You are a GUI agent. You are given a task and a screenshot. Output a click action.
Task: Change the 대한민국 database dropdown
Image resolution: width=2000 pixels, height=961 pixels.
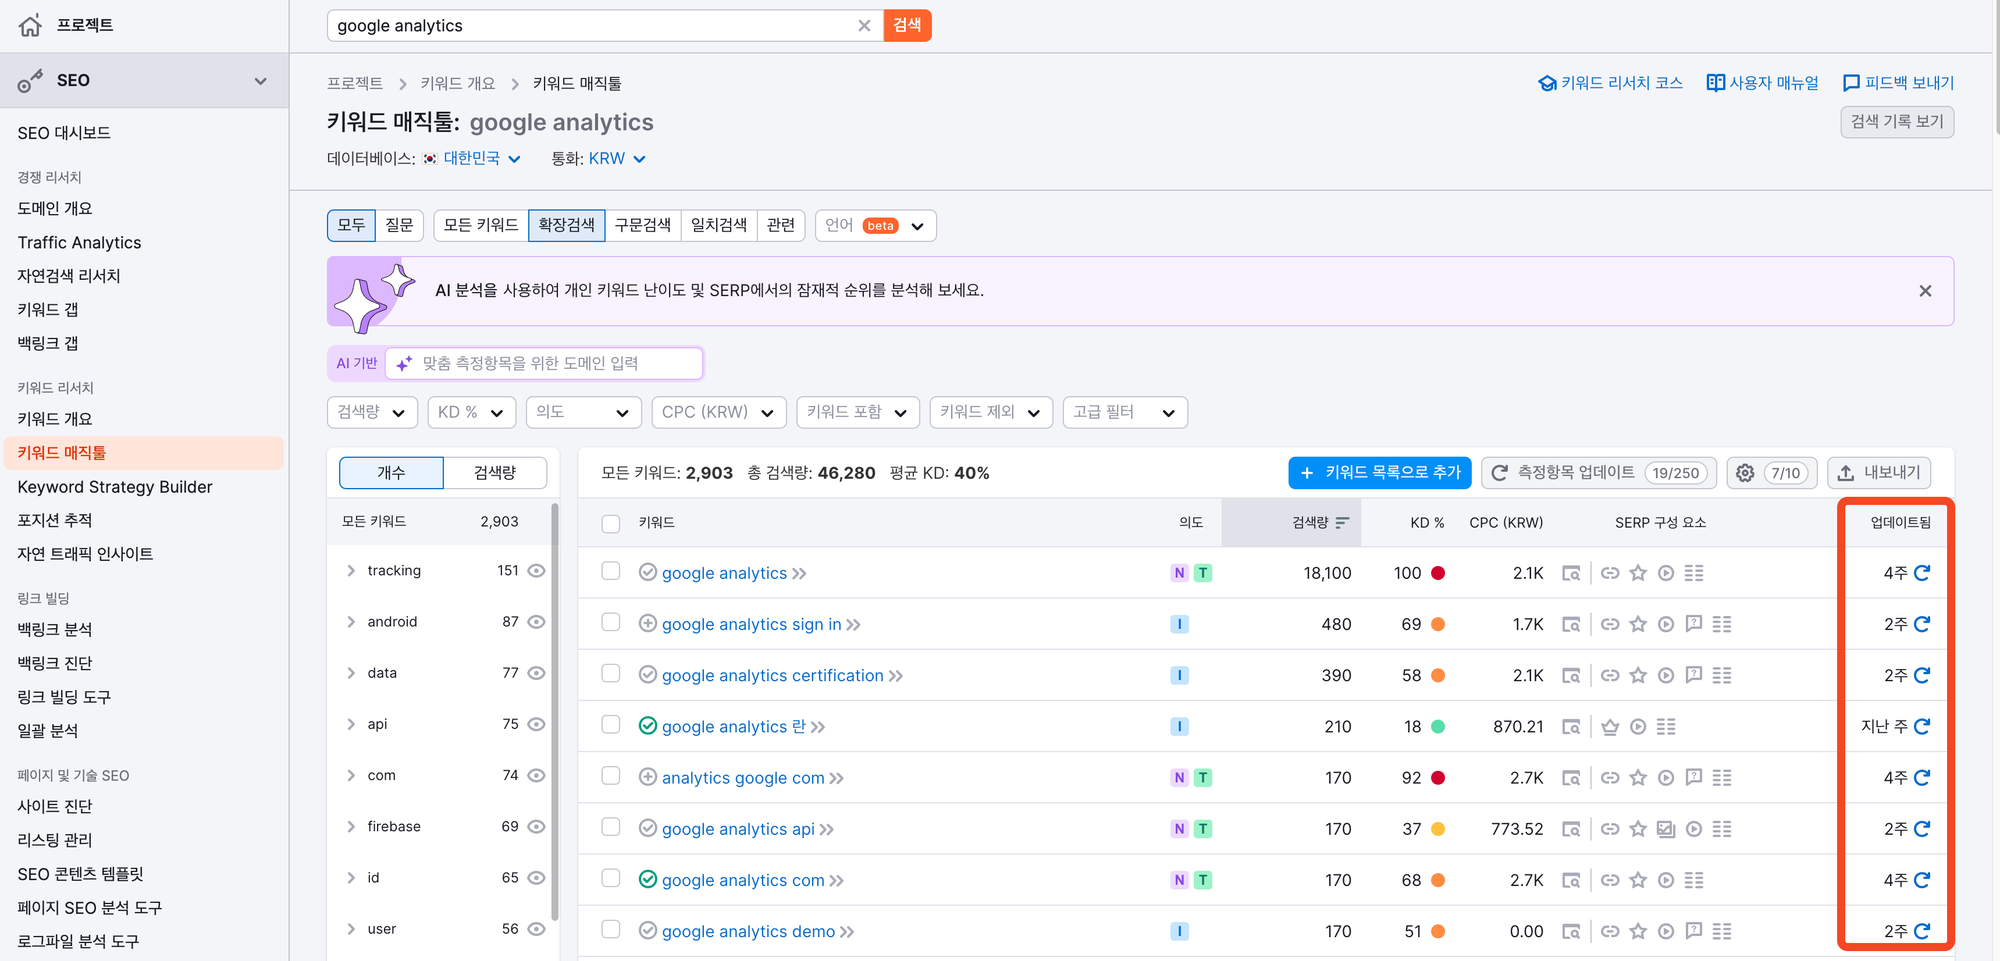[471, 159]
